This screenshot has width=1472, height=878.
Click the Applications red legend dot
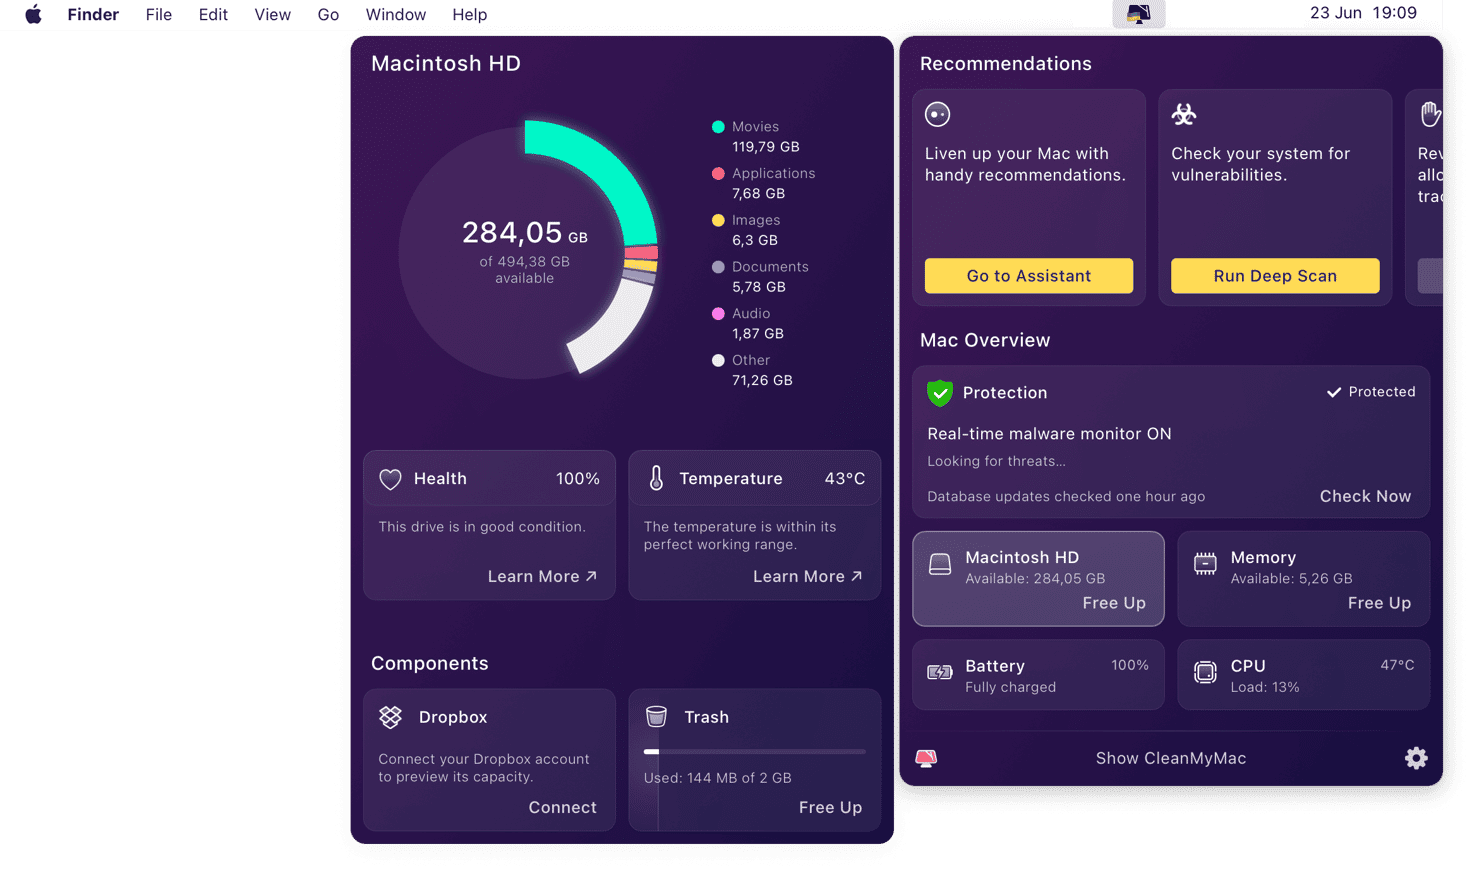tap(718, 173)
